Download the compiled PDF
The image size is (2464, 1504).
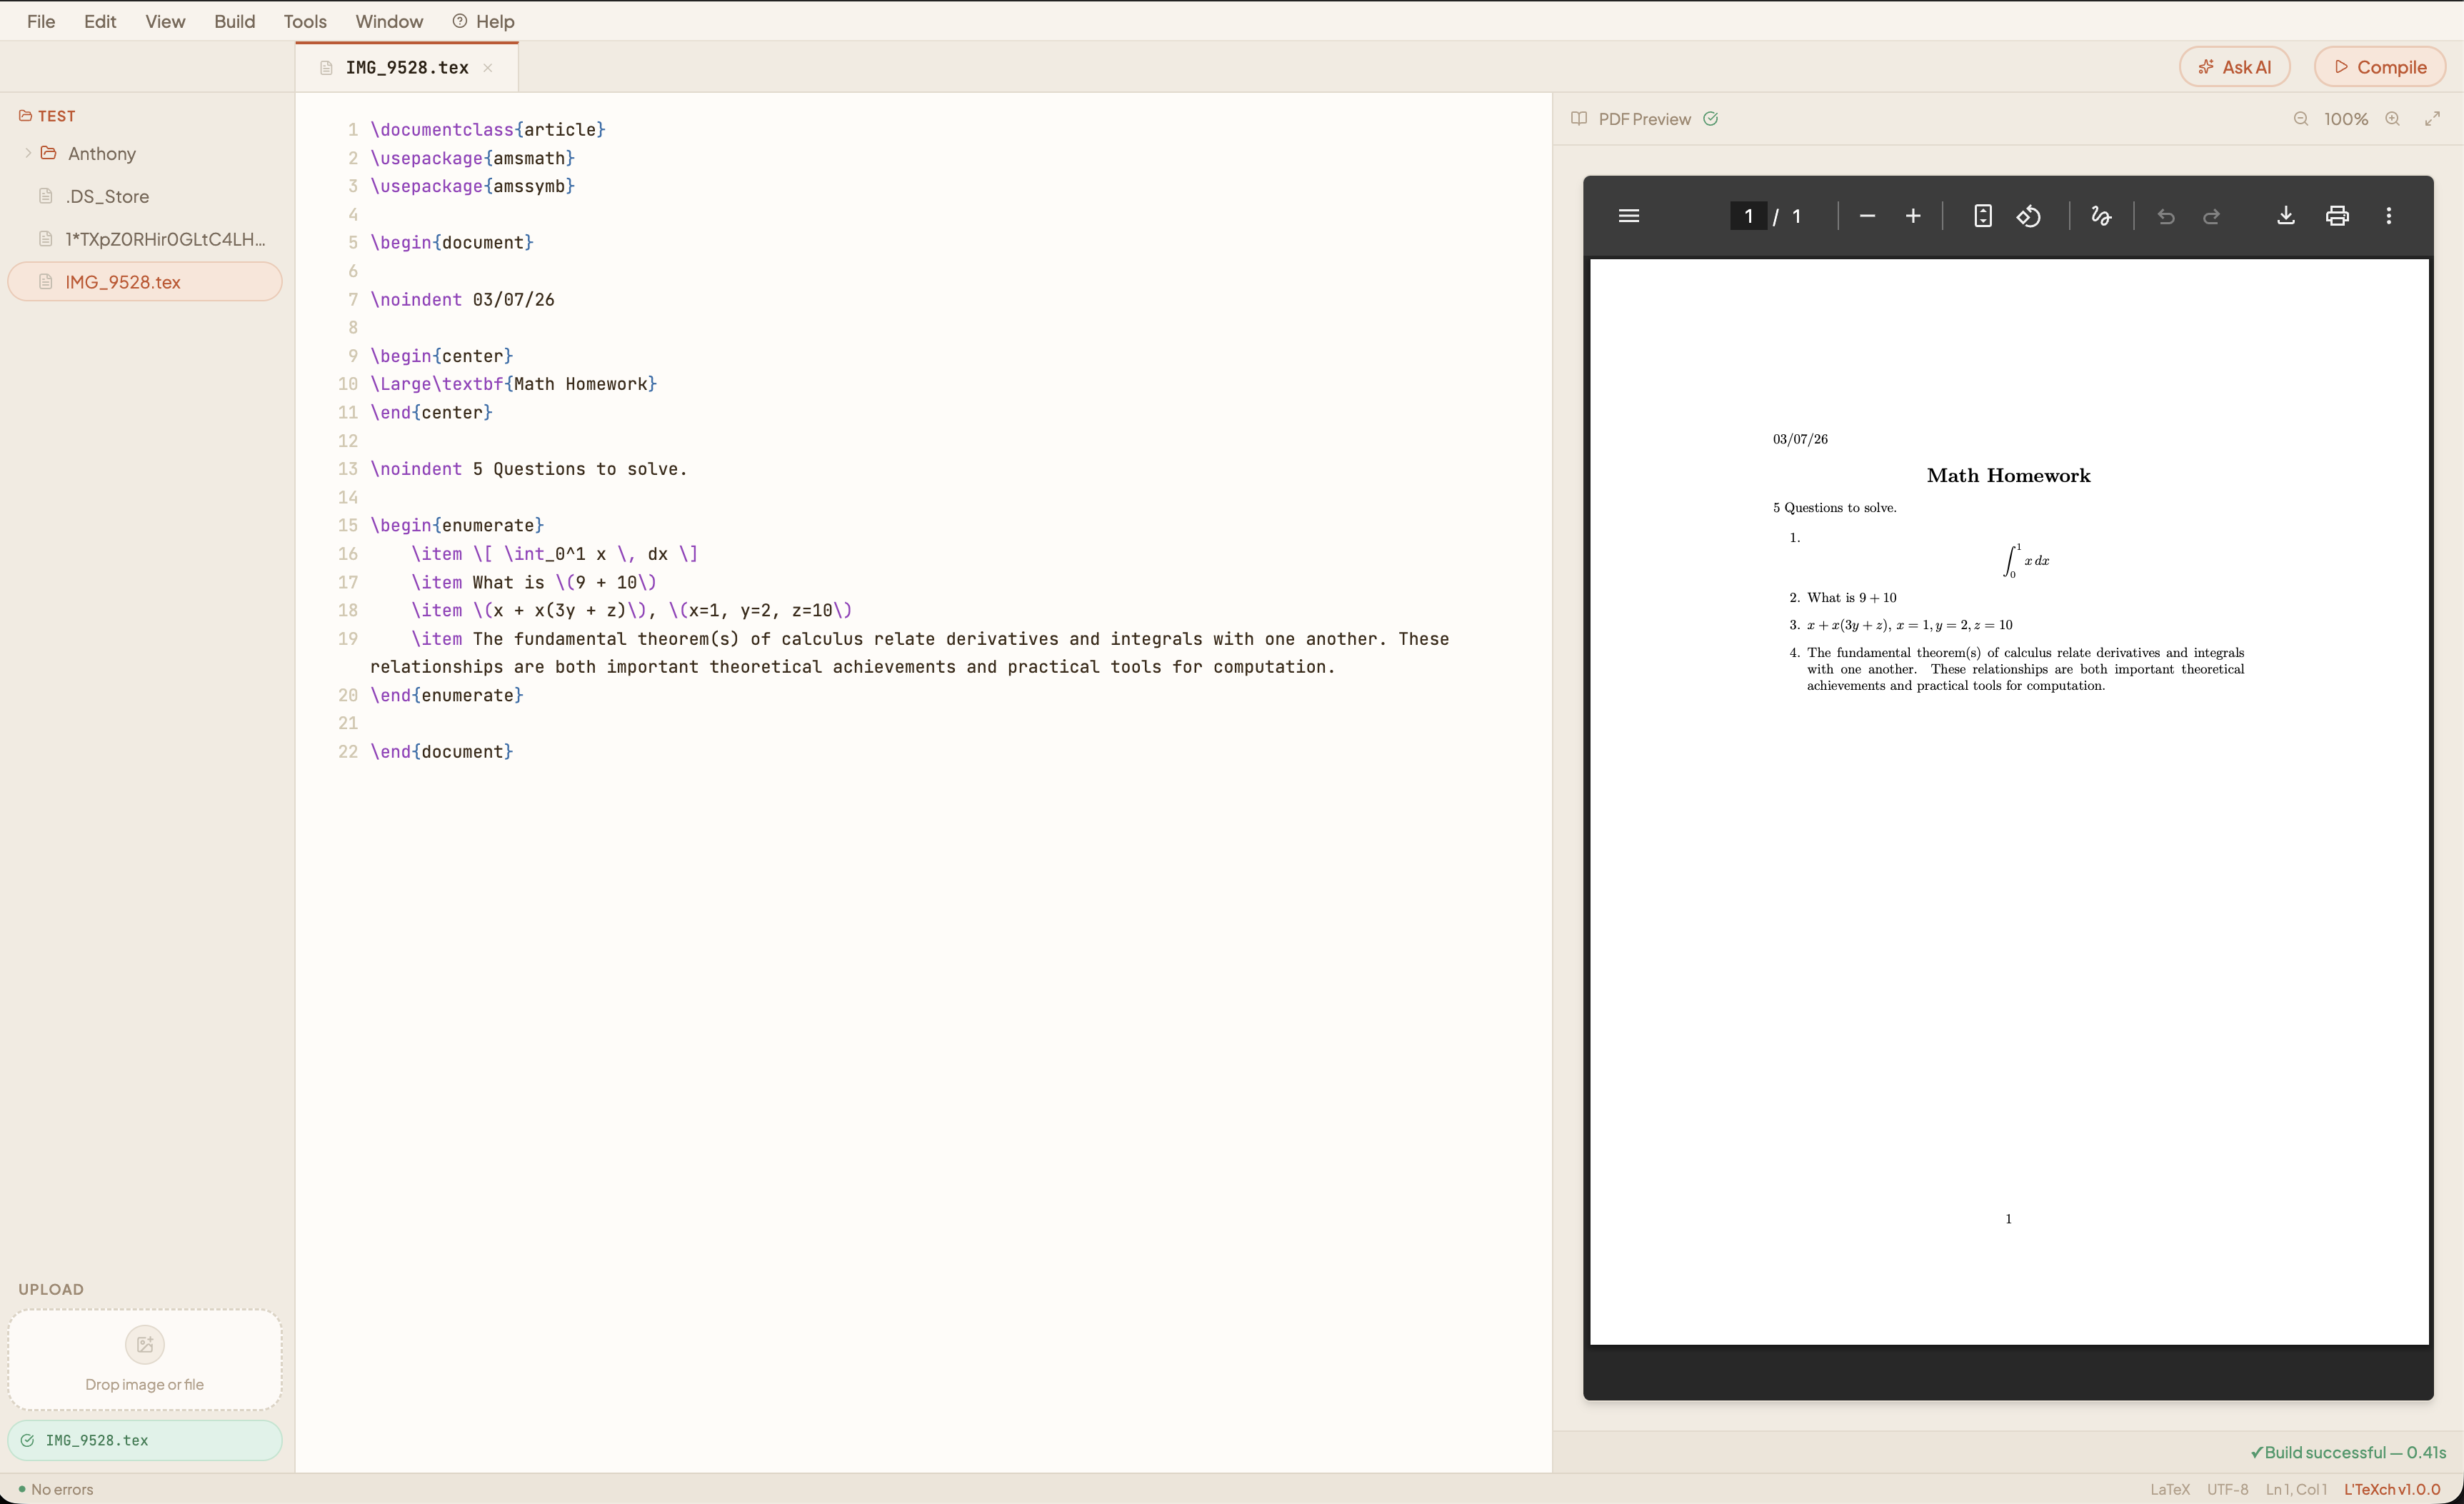pos(2285,216)
